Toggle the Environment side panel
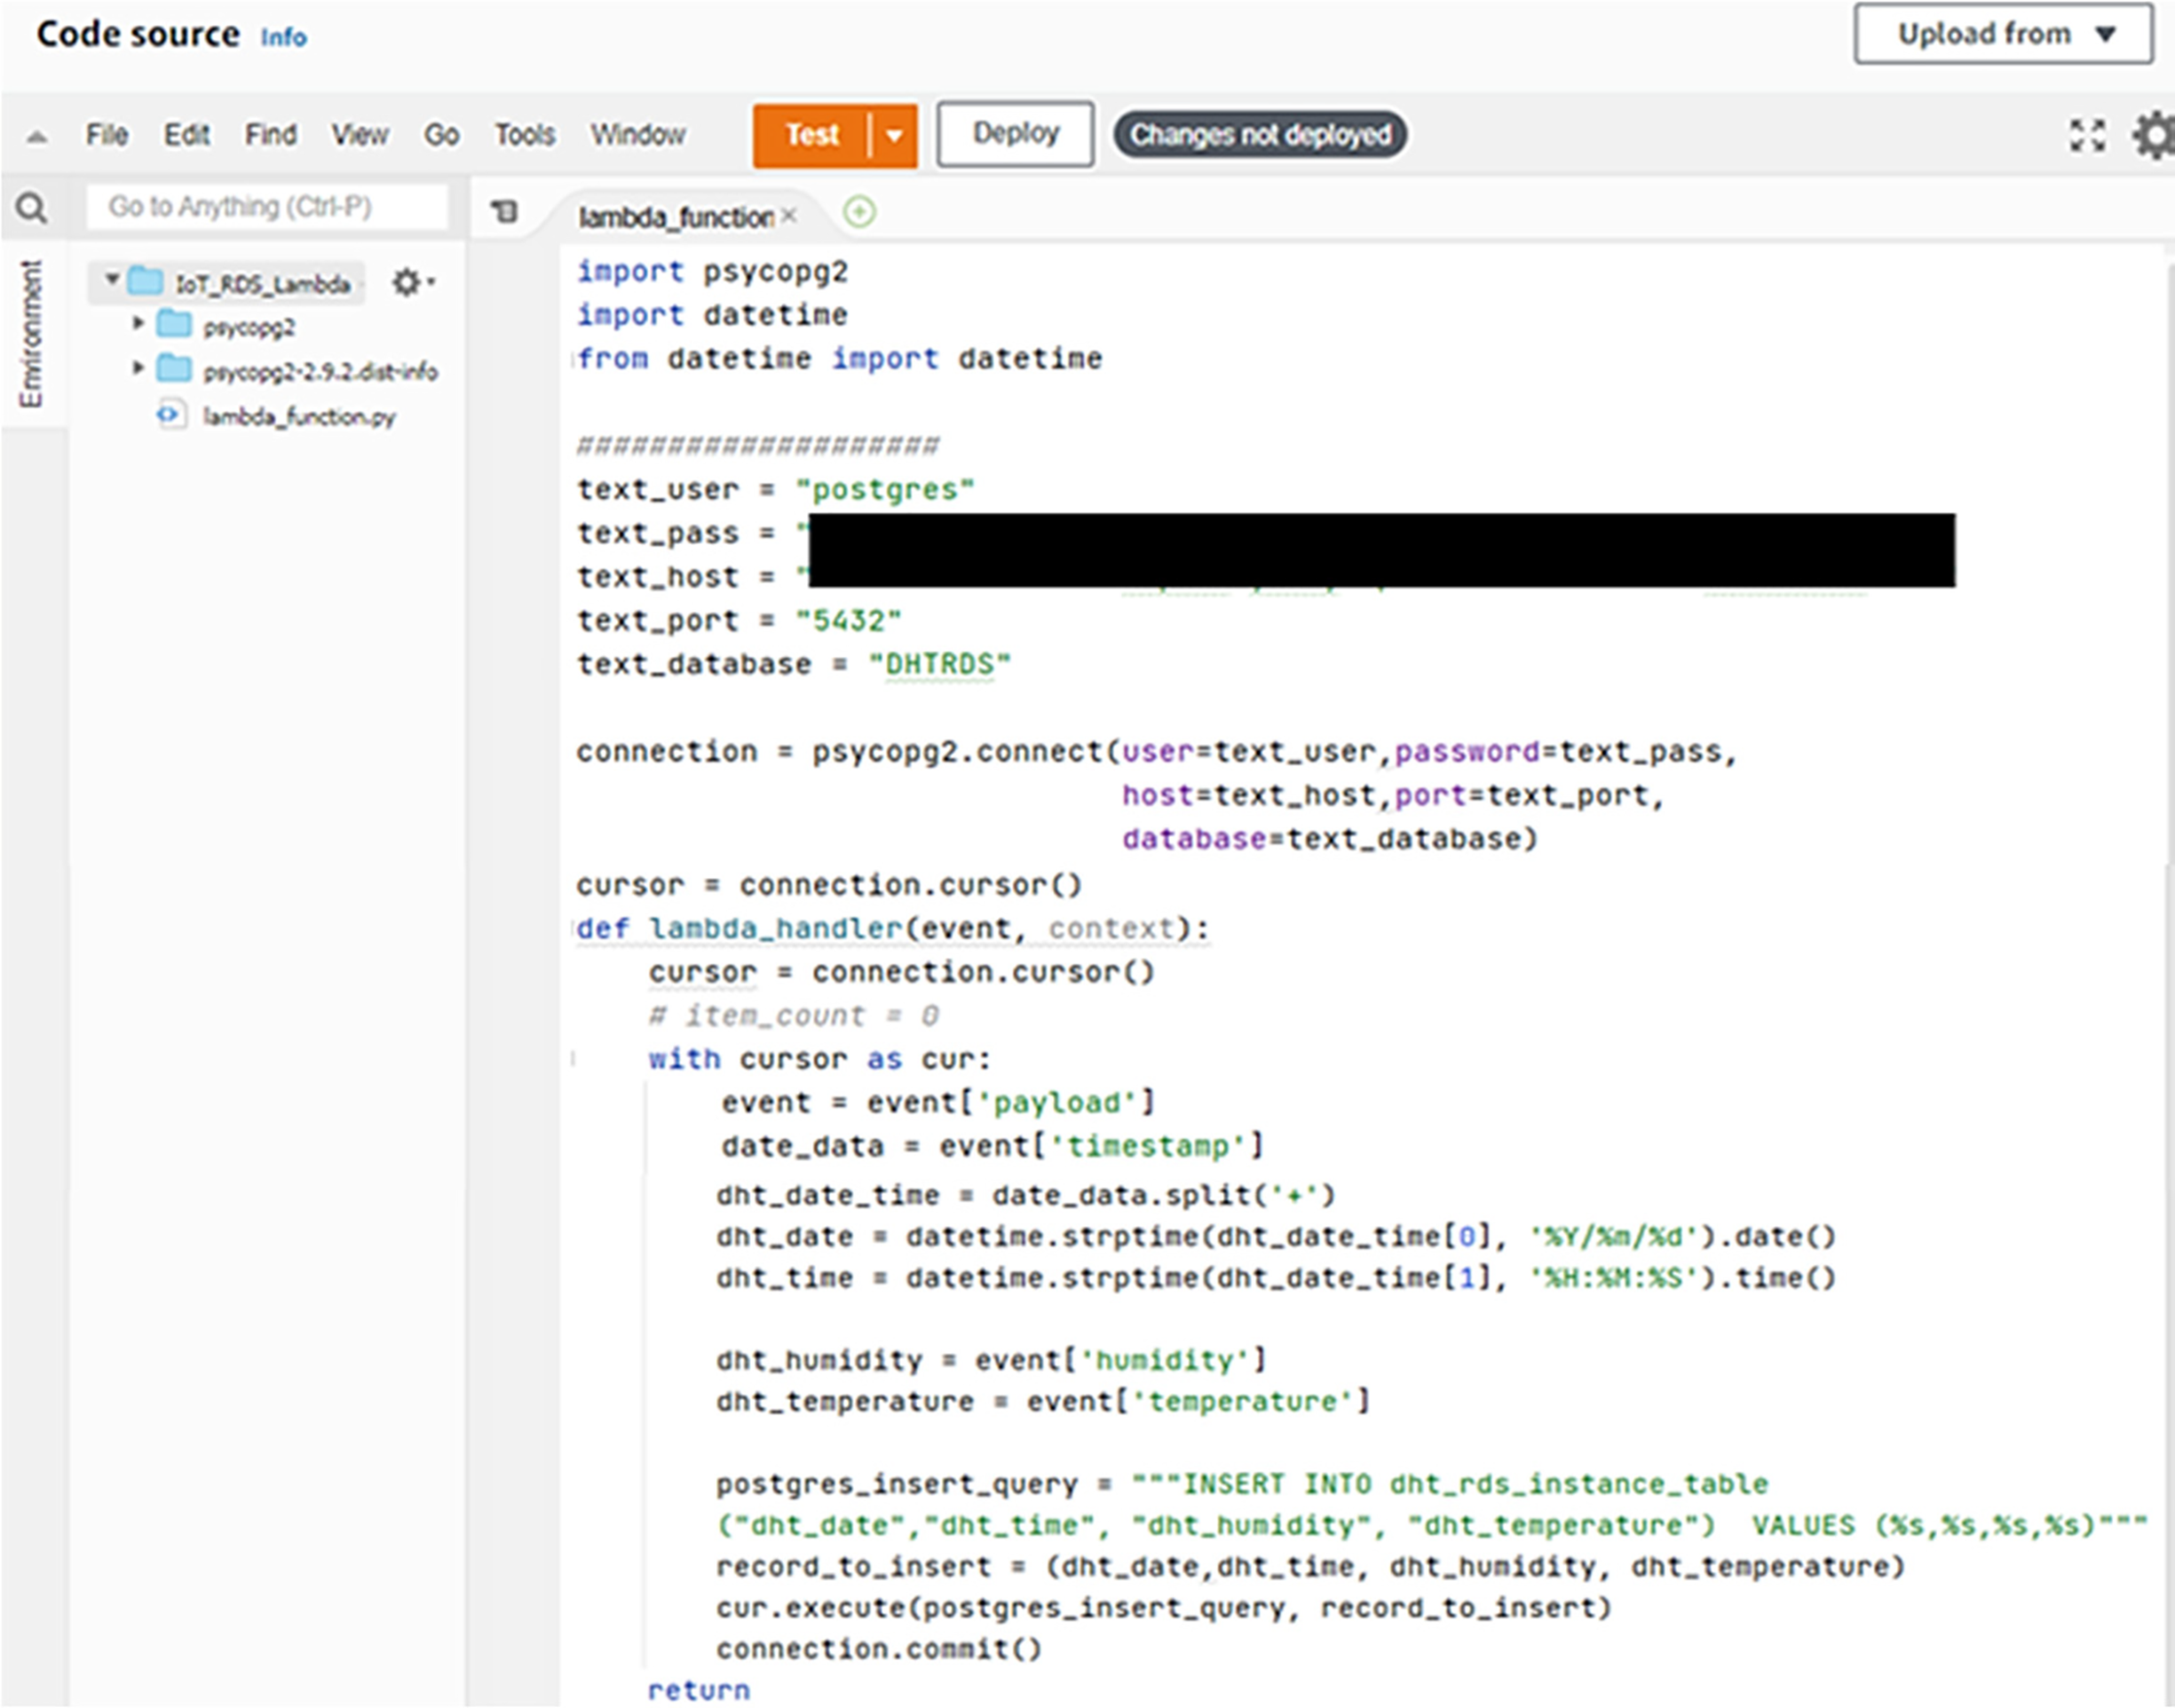Image resolution: width=2175 pixels, height=1708 pixels. tap(31, 333)
